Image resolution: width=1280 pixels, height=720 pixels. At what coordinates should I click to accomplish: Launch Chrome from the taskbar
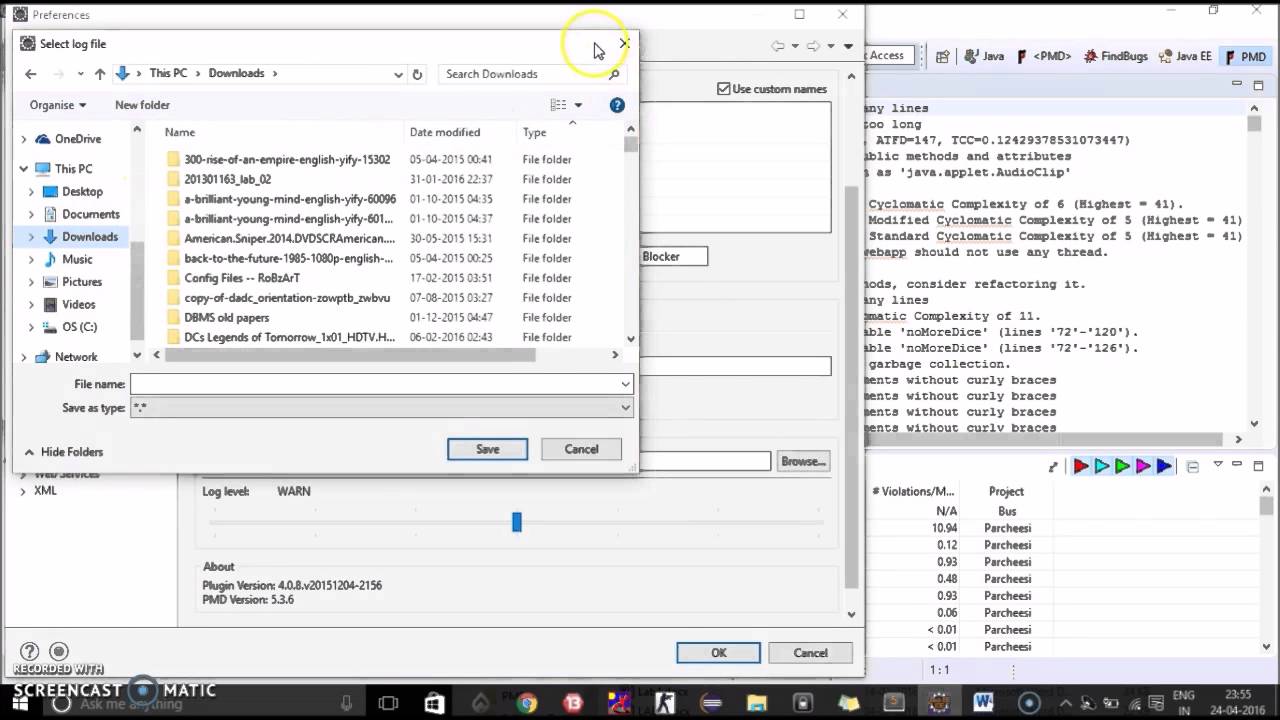[x=527, y=703]
